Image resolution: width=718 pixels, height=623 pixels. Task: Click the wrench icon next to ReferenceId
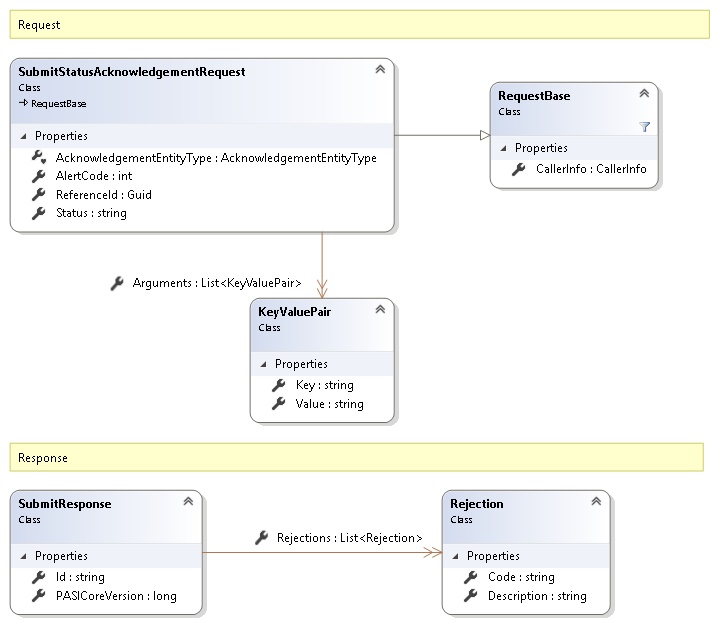(38, 194)
